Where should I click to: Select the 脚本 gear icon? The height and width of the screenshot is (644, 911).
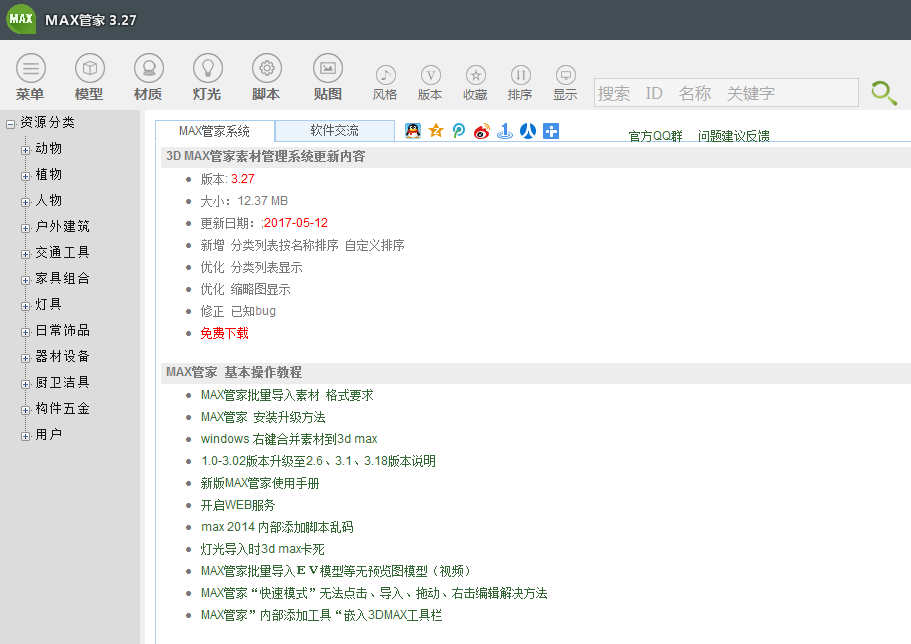coord(267,69)
